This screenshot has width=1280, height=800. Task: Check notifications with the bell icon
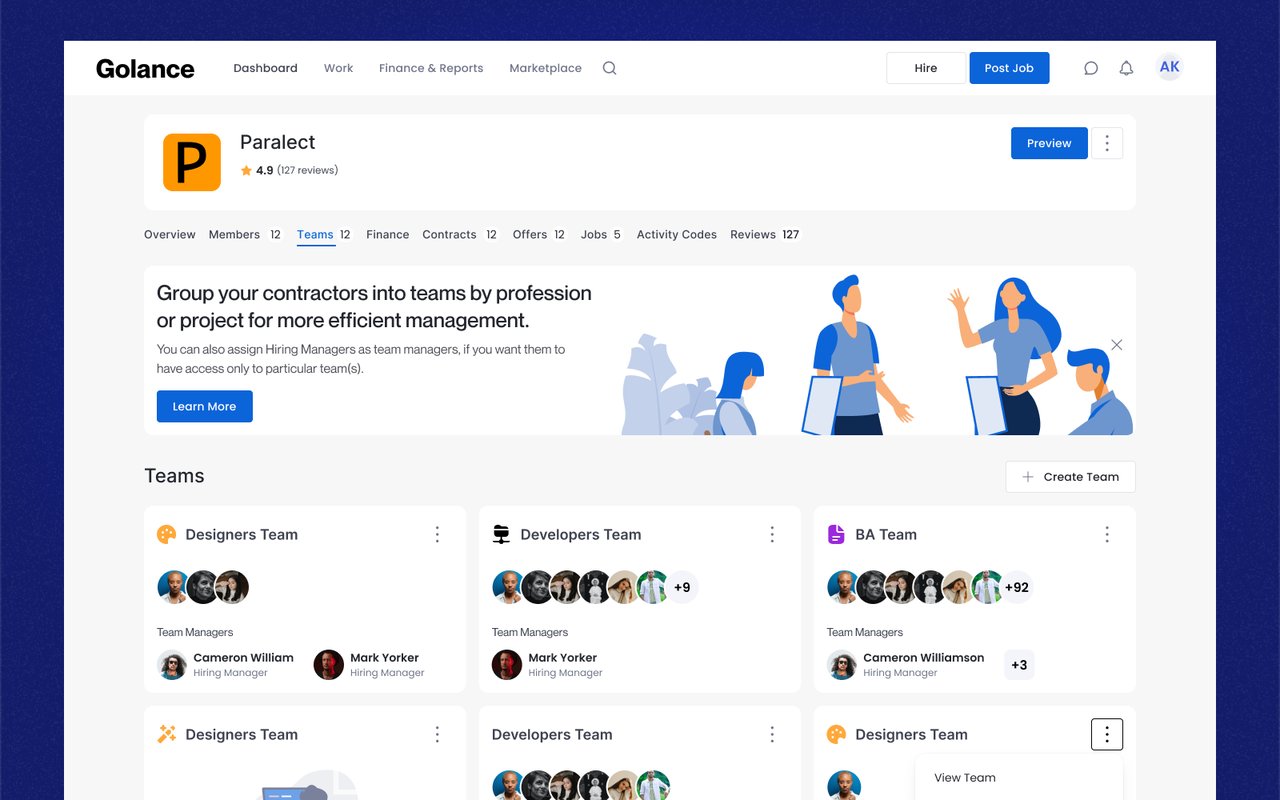point(1126,68)
